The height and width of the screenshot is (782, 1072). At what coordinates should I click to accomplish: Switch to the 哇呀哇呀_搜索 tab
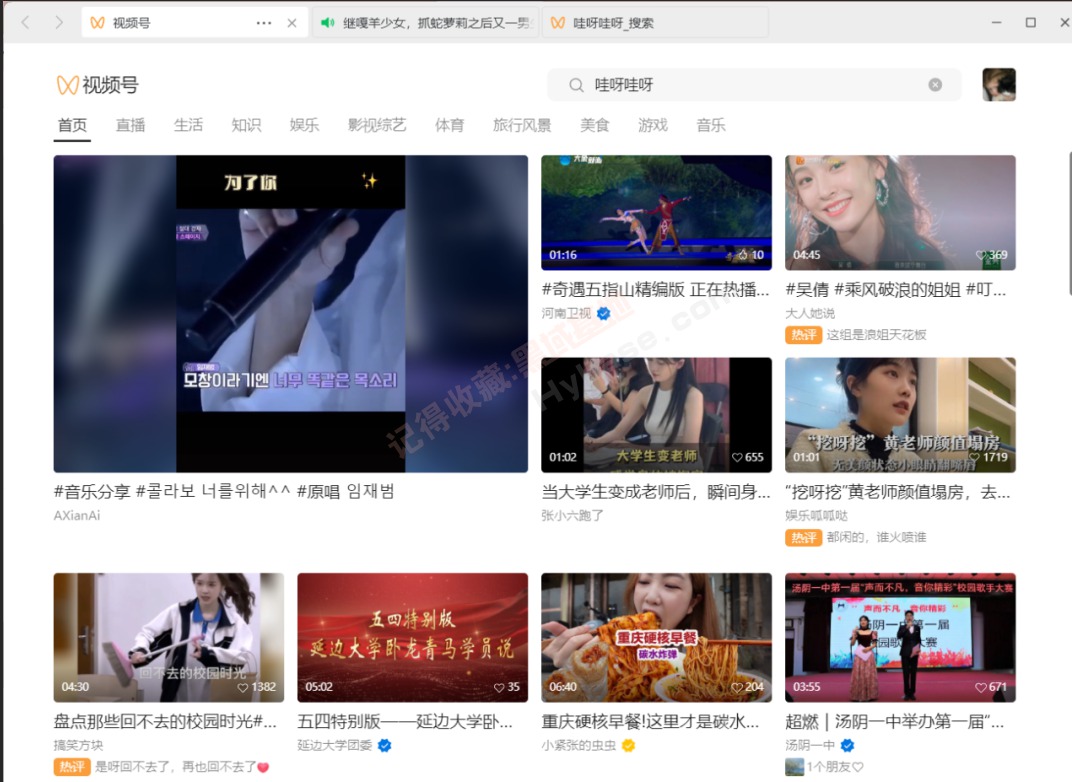pyautogui.click(x=655, y=23)
